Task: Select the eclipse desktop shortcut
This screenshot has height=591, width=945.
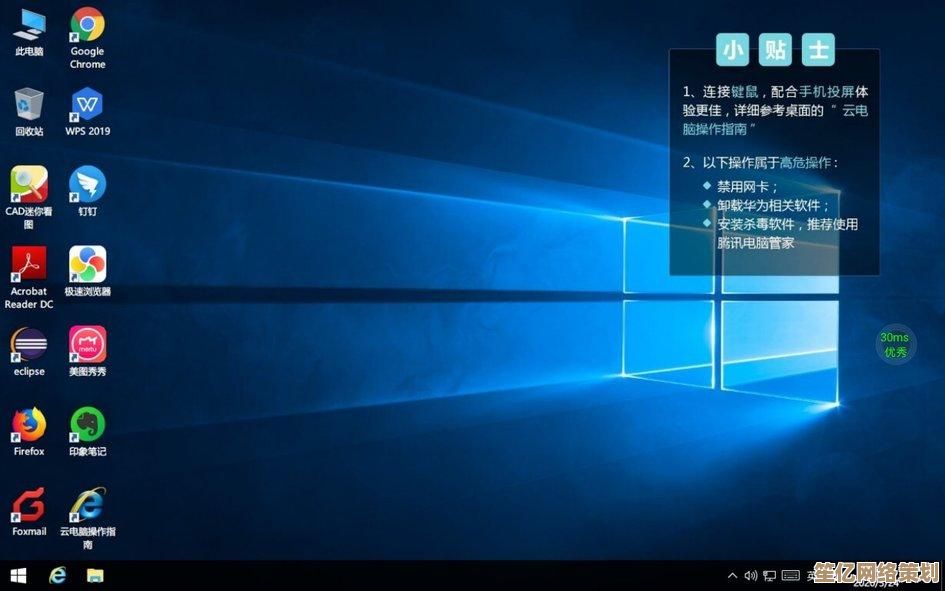Action: [x=29, y=352]
